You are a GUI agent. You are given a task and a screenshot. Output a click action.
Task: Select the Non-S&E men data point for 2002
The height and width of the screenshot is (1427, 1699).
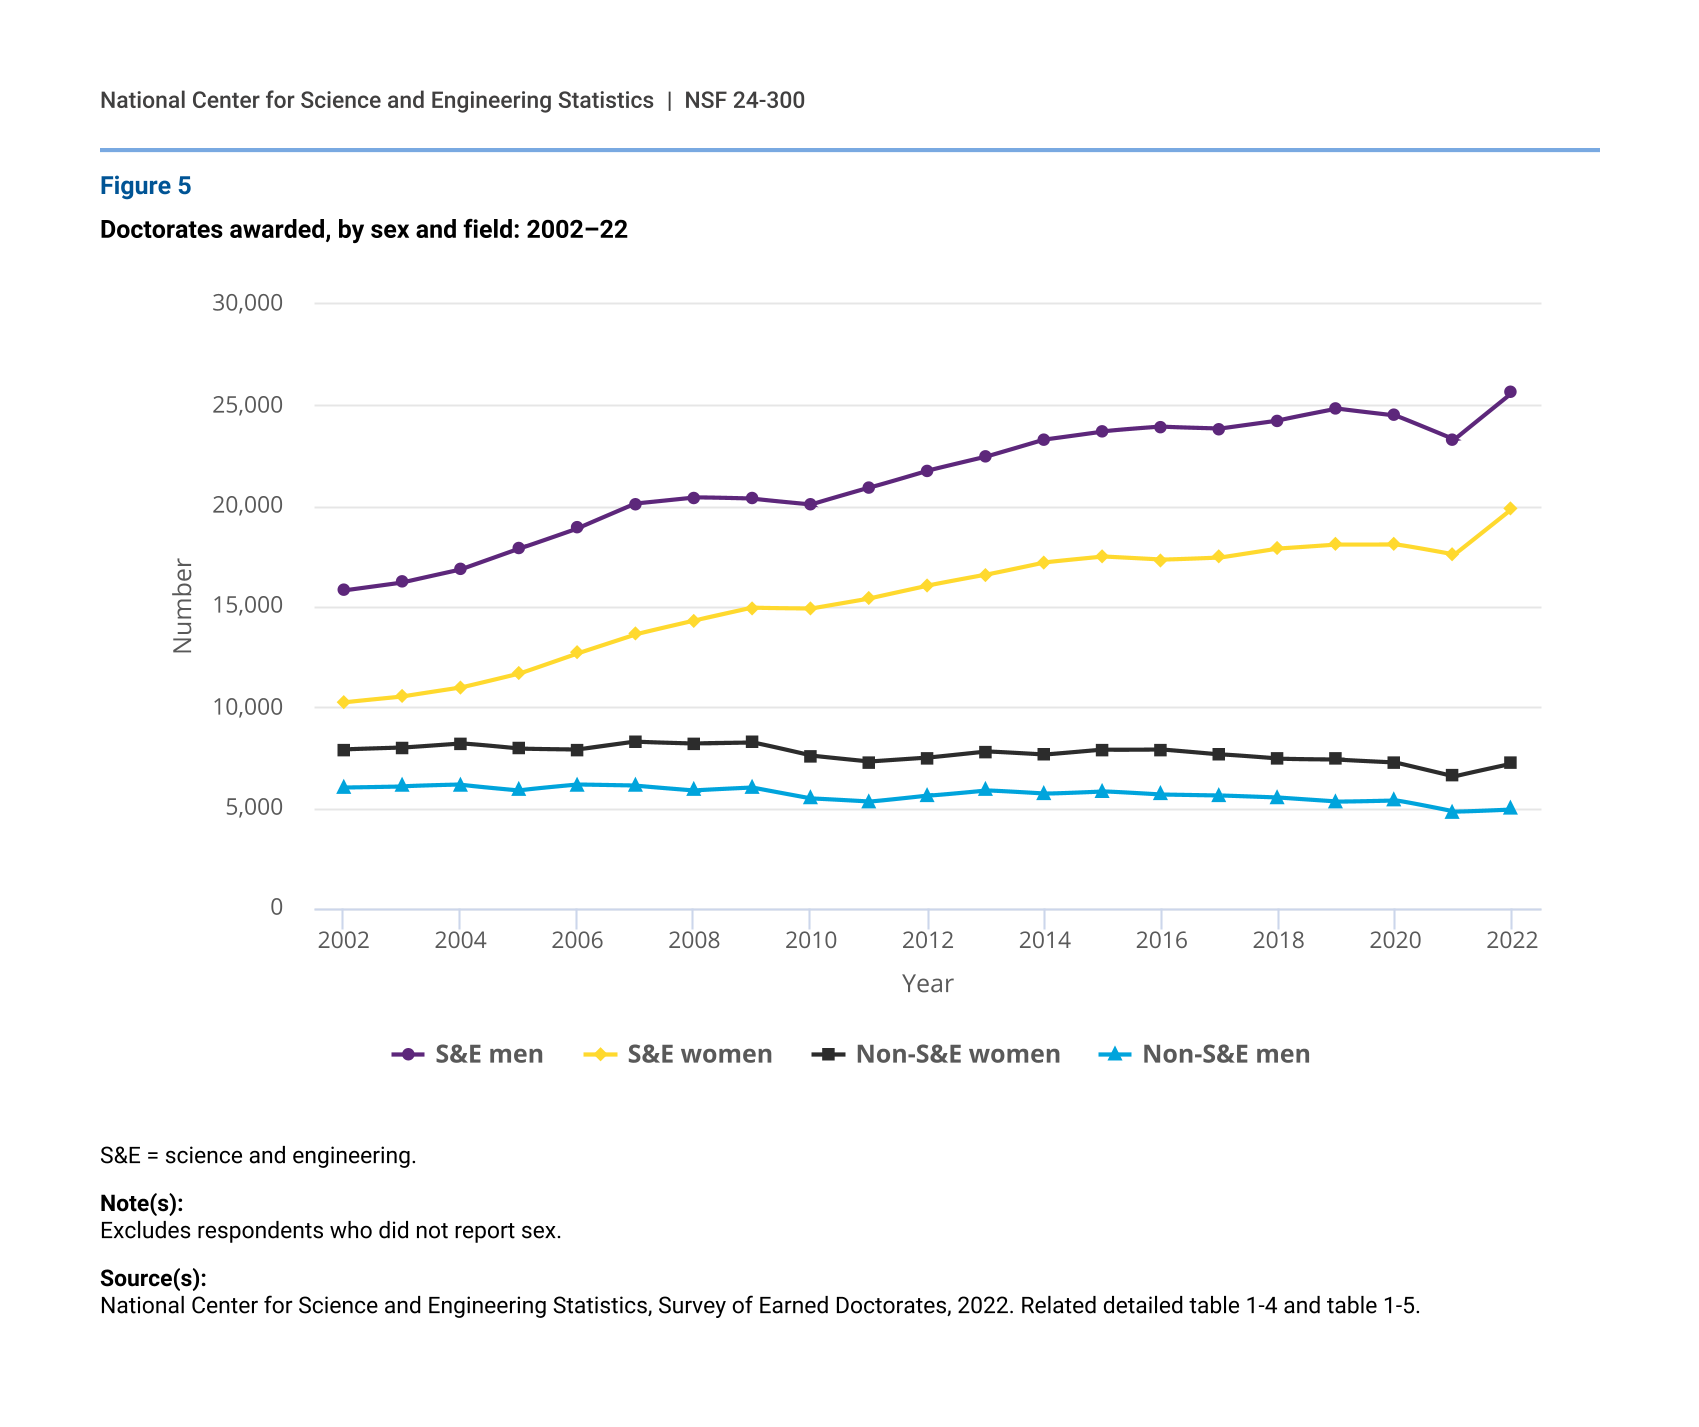pyautogui.click(x=343, y=788)
